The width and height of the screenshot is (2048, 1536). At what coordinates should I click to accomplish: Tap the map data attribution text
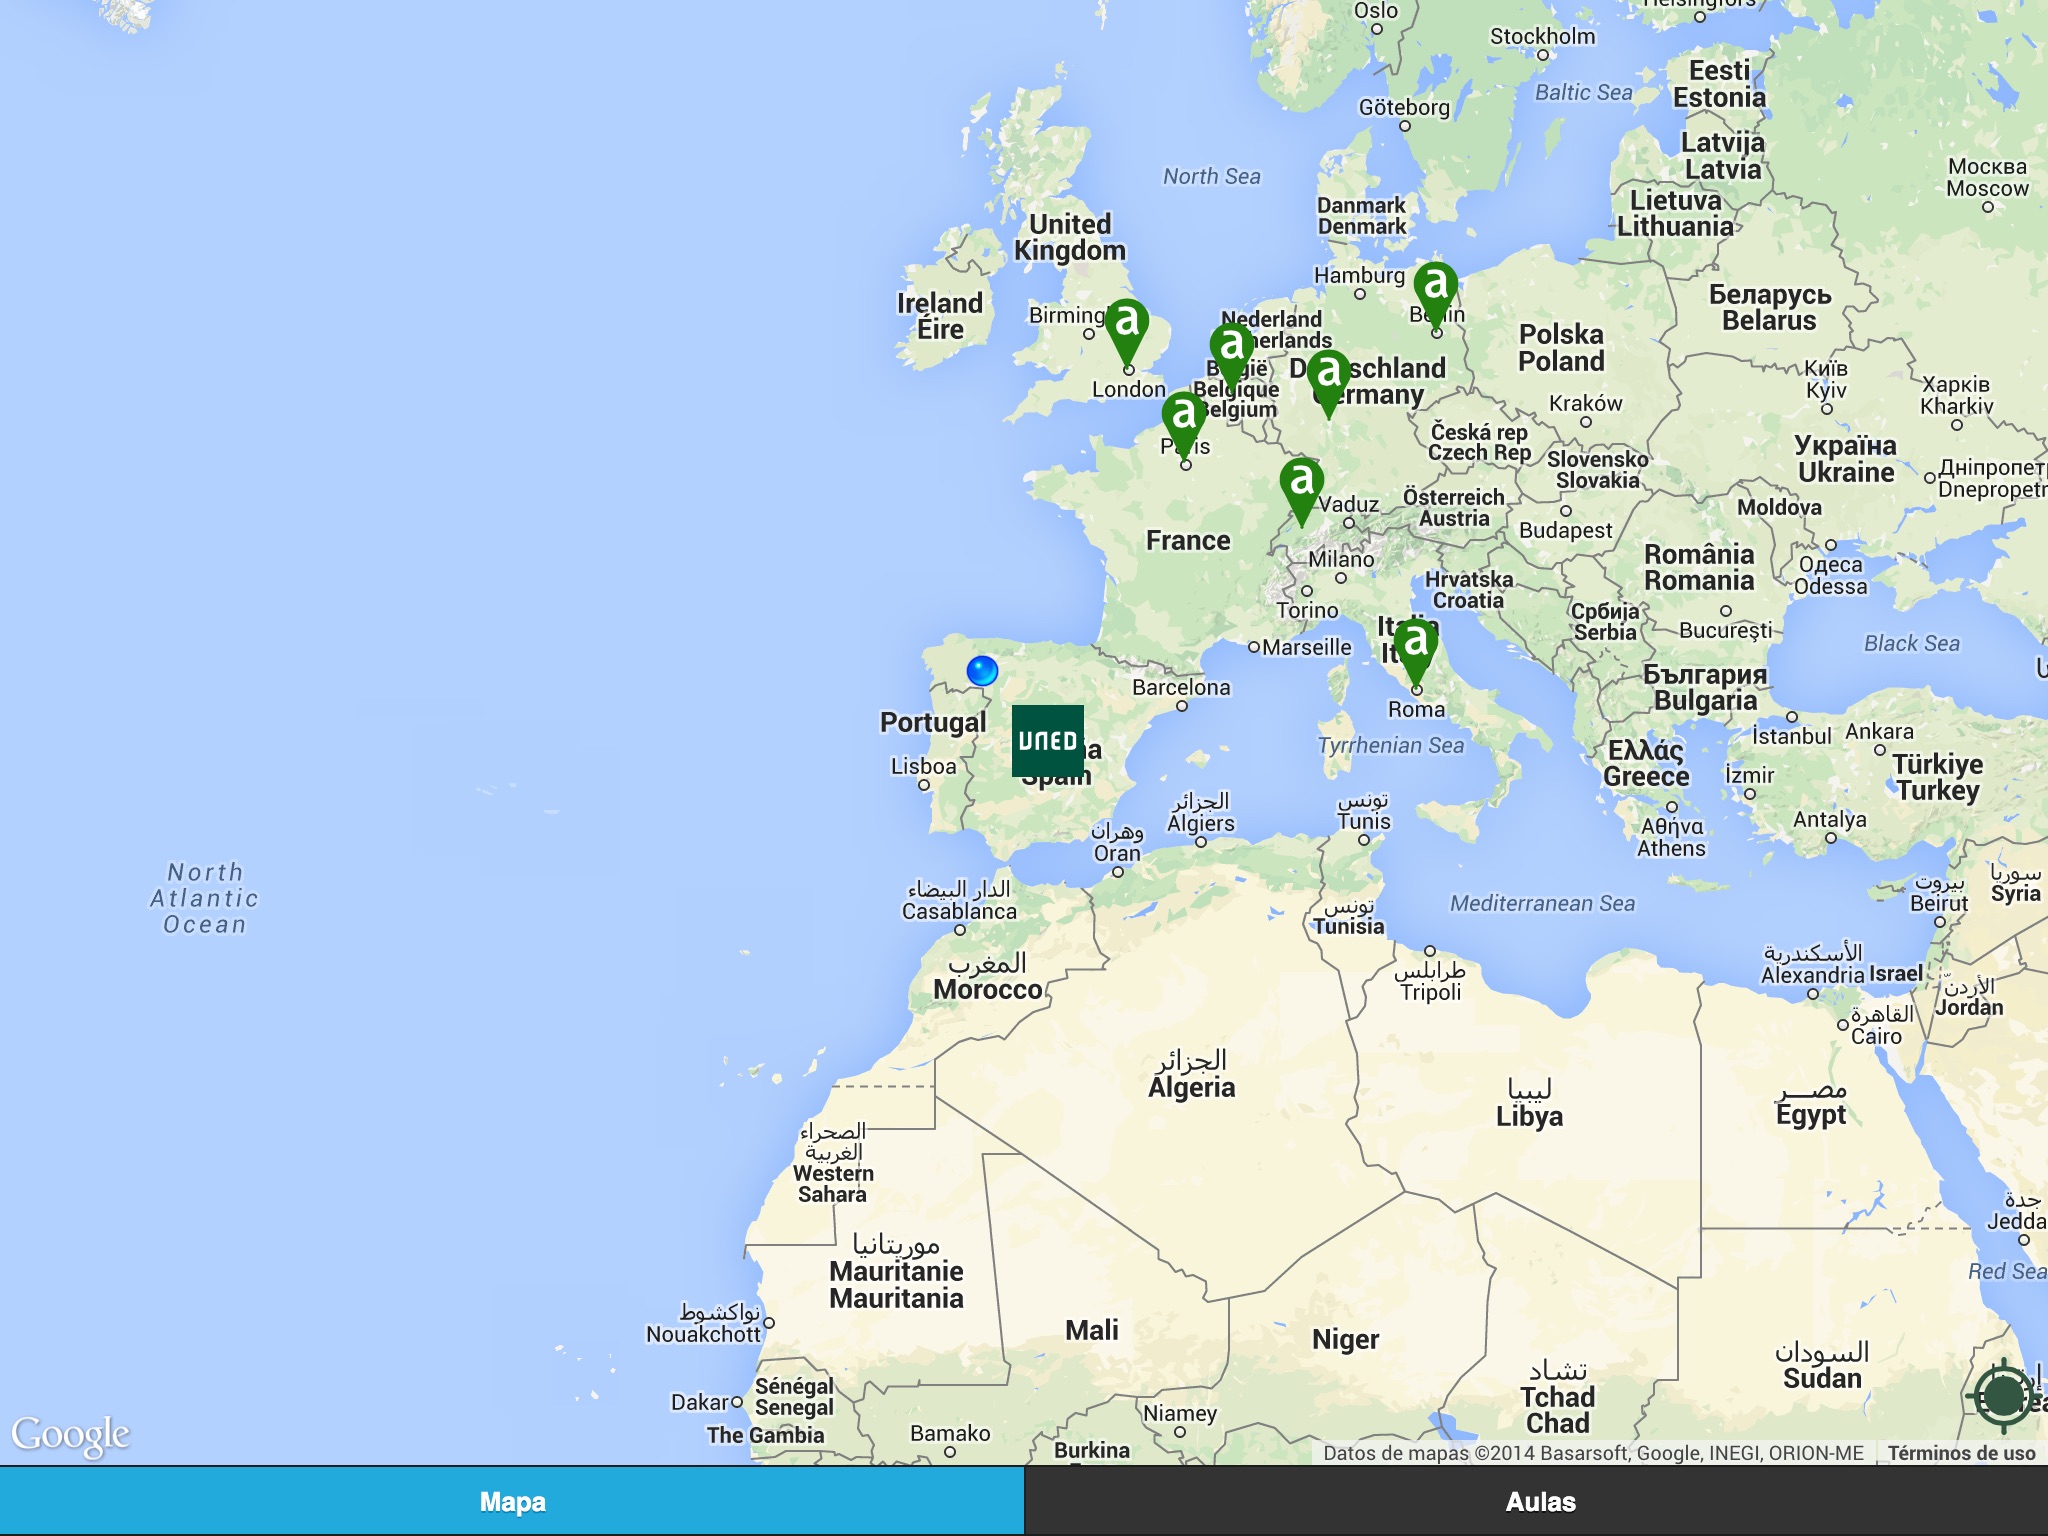[1593, 1453]
